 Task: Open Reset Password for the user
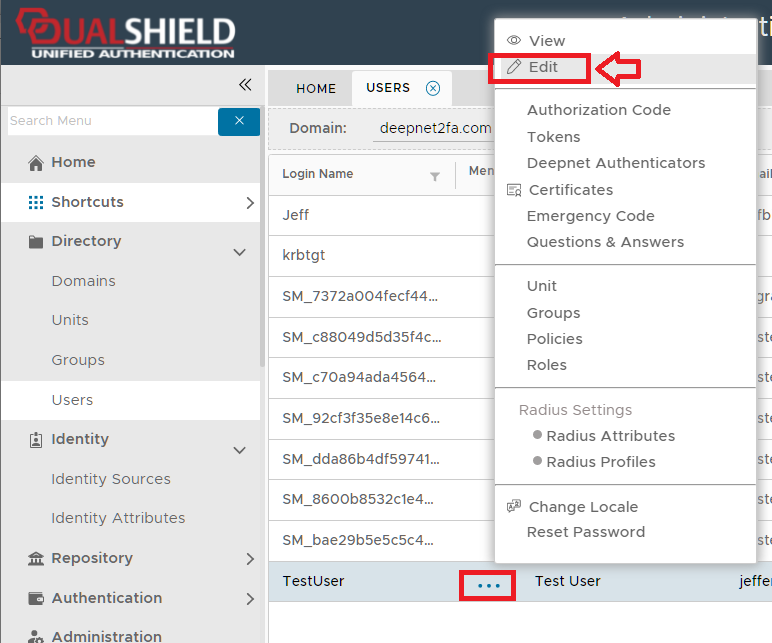tap(585, 532)
